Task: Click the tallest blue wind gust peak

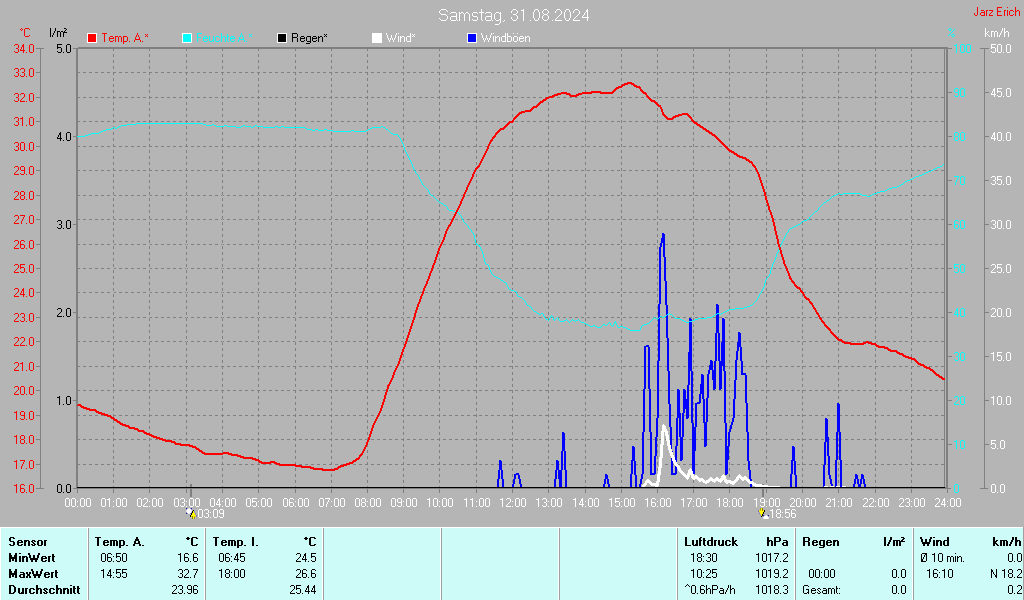Action: [663, 235]
